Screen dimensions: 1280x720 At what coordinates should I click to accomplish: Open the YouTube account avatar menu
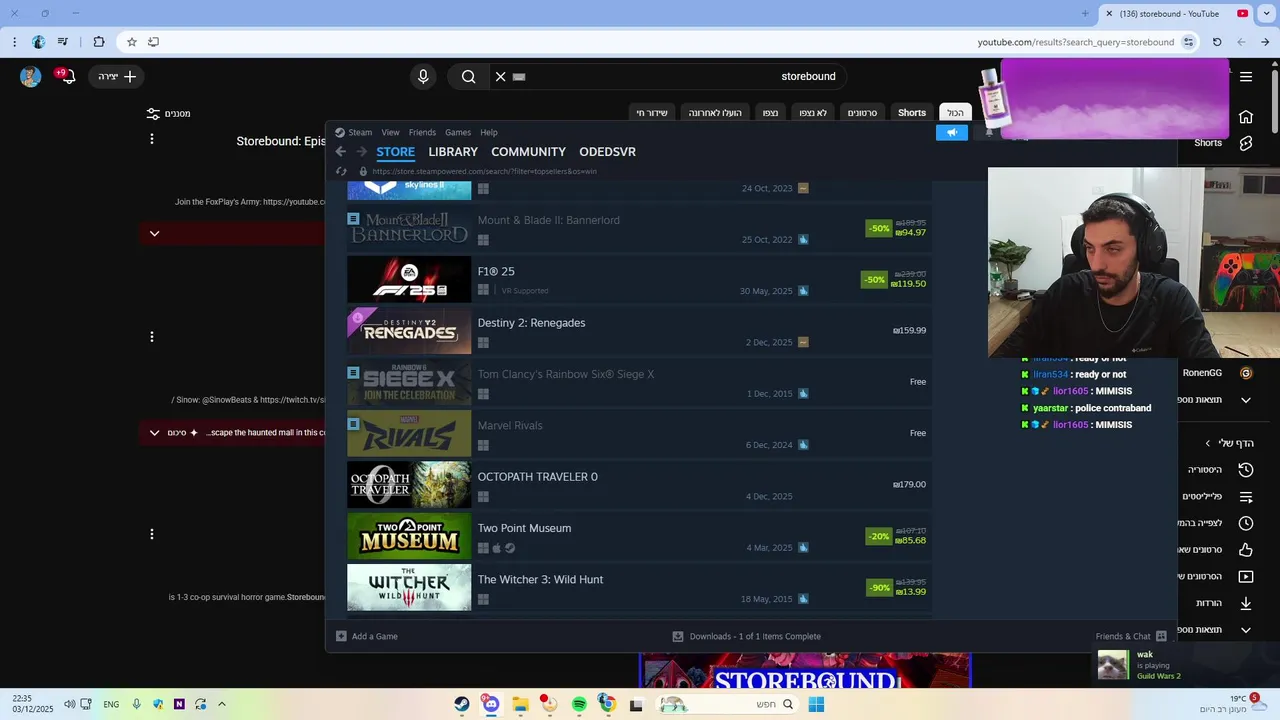pos(31,77)
